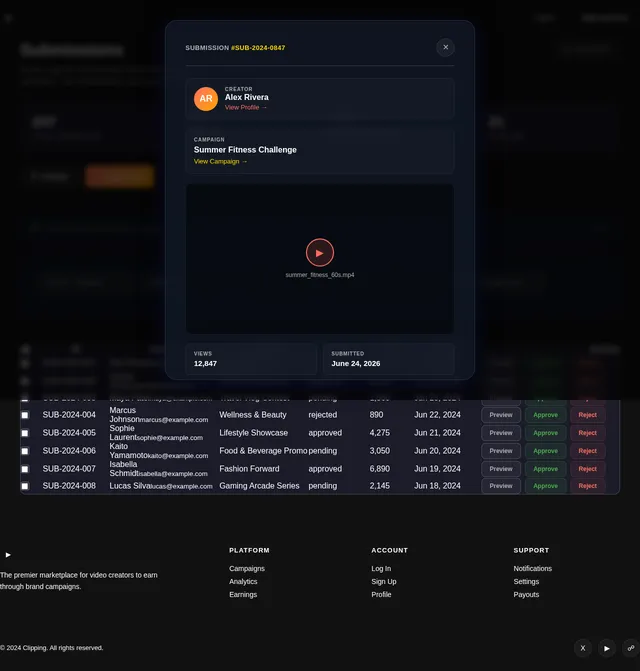Viewport: 640px width, 671px height.
Task: Click the Clipping logo play icon in footer
Action: coord(8,555)
